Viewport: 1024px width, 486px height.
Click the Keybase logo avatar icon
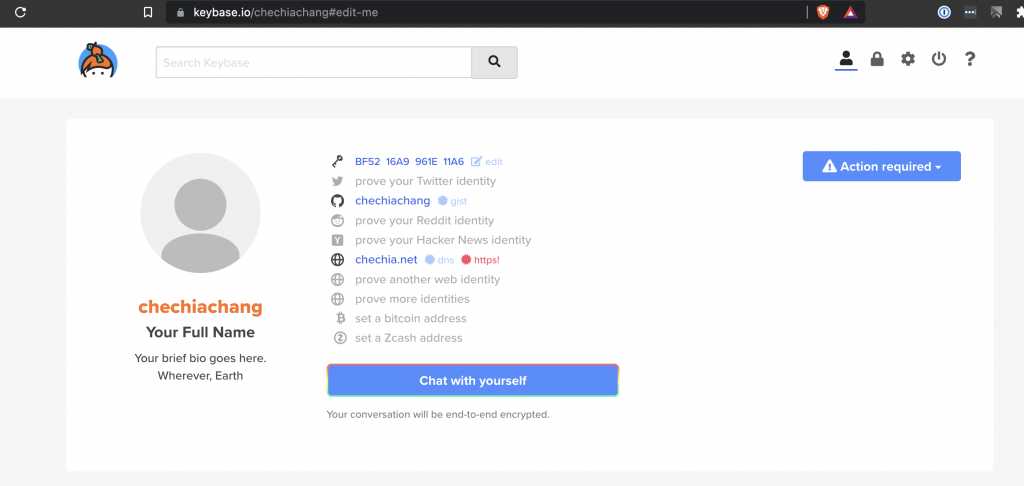pyautogui.click(x=98, y=60)
